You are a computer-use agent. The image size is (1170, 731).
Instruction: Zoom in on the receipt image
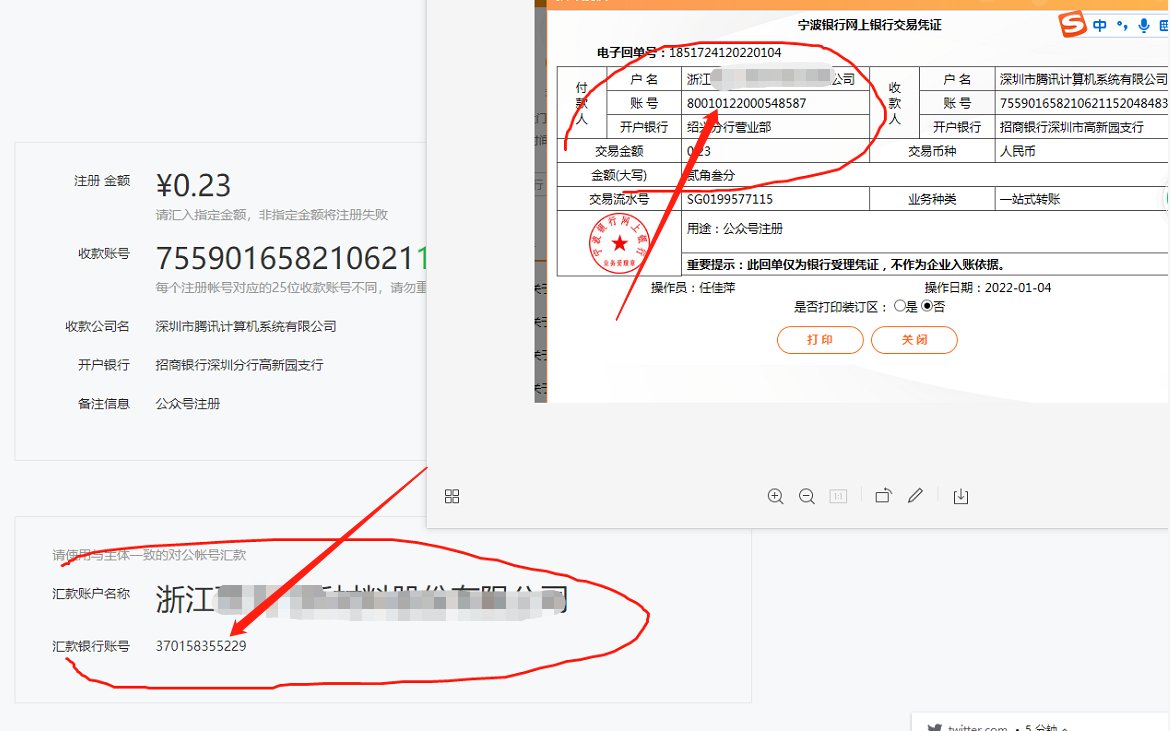tap(775, 496)
